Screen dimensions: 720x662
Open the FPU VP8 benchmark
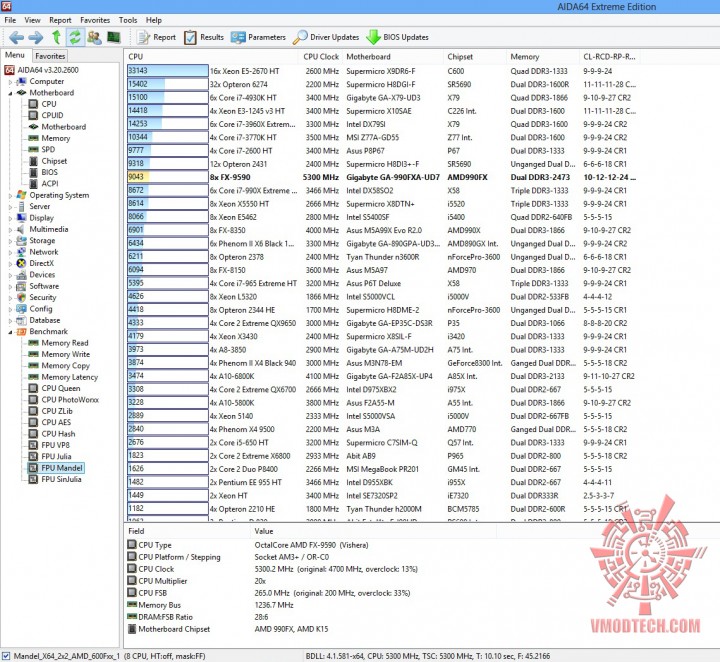[x=56, y=445]
